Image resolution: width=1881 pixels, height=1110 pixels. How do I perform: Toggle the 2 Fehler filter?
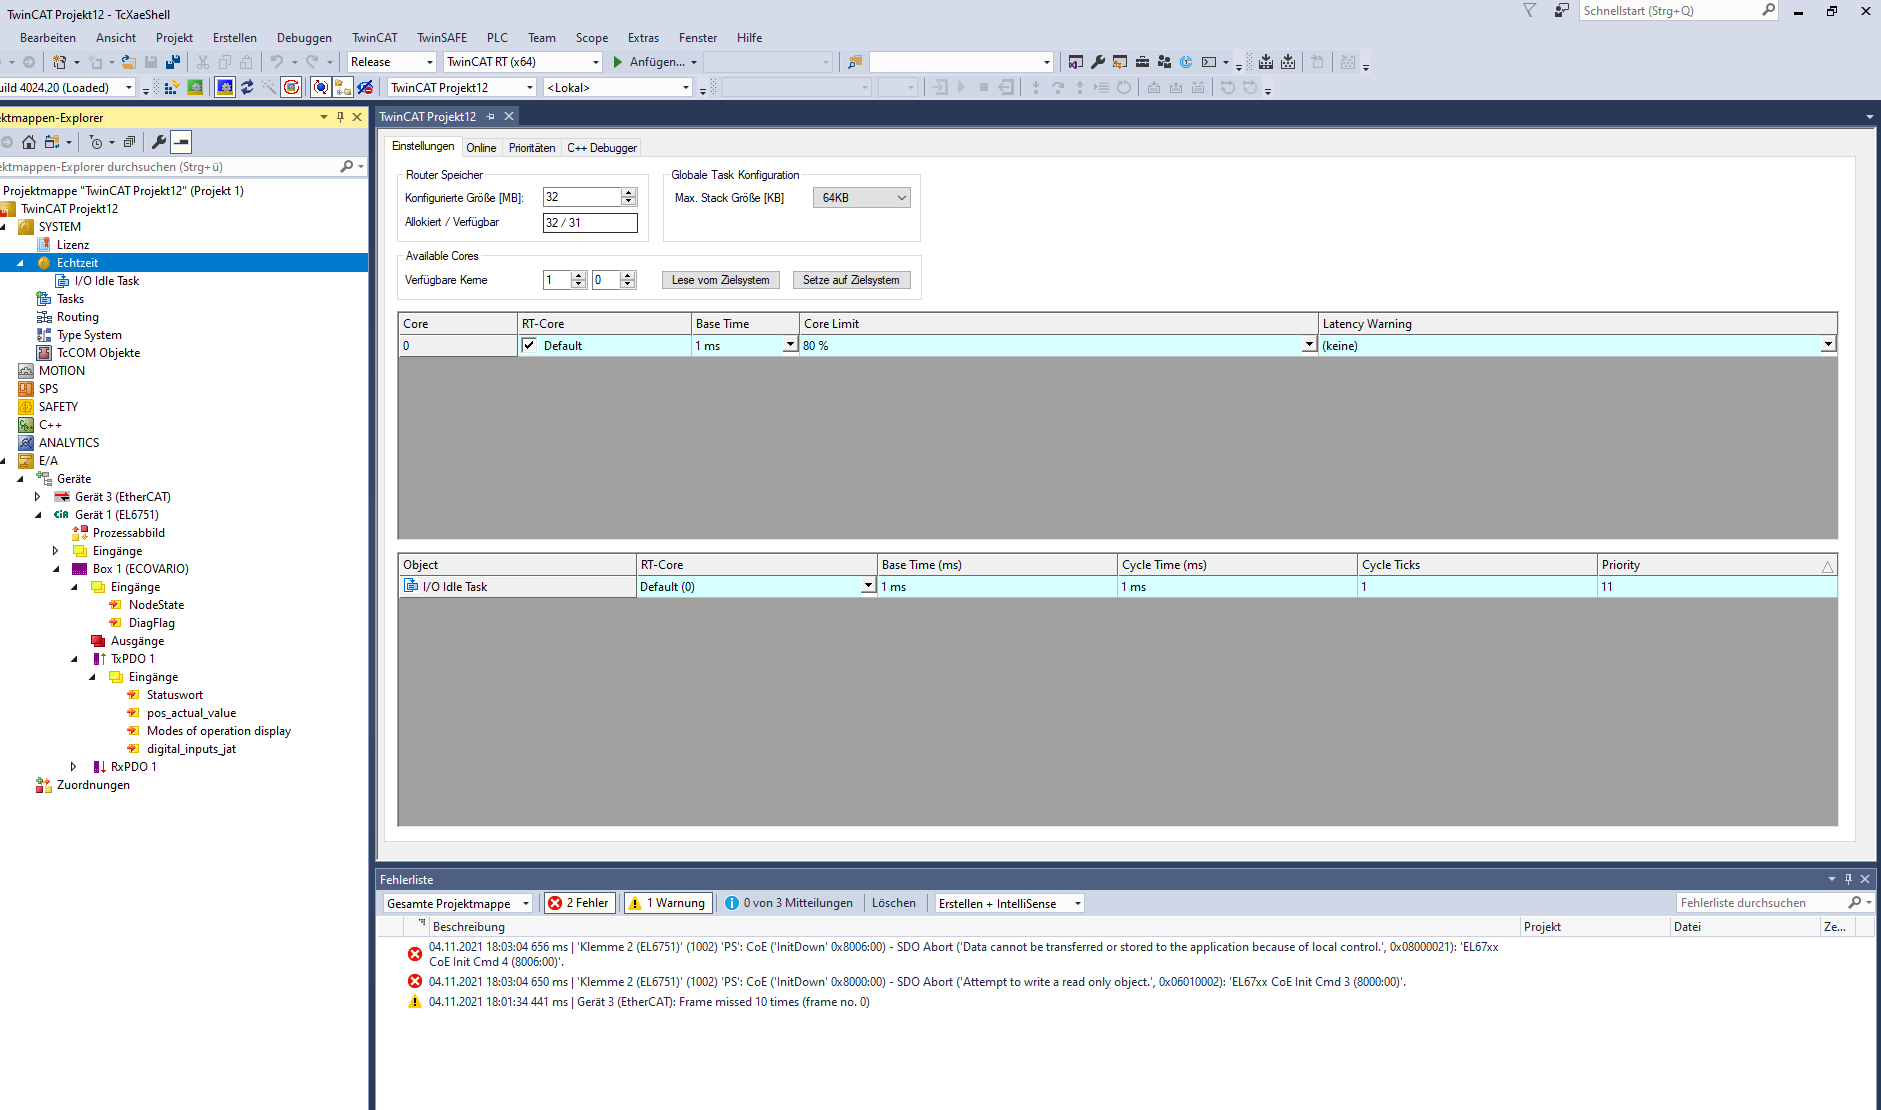[579, 903]
